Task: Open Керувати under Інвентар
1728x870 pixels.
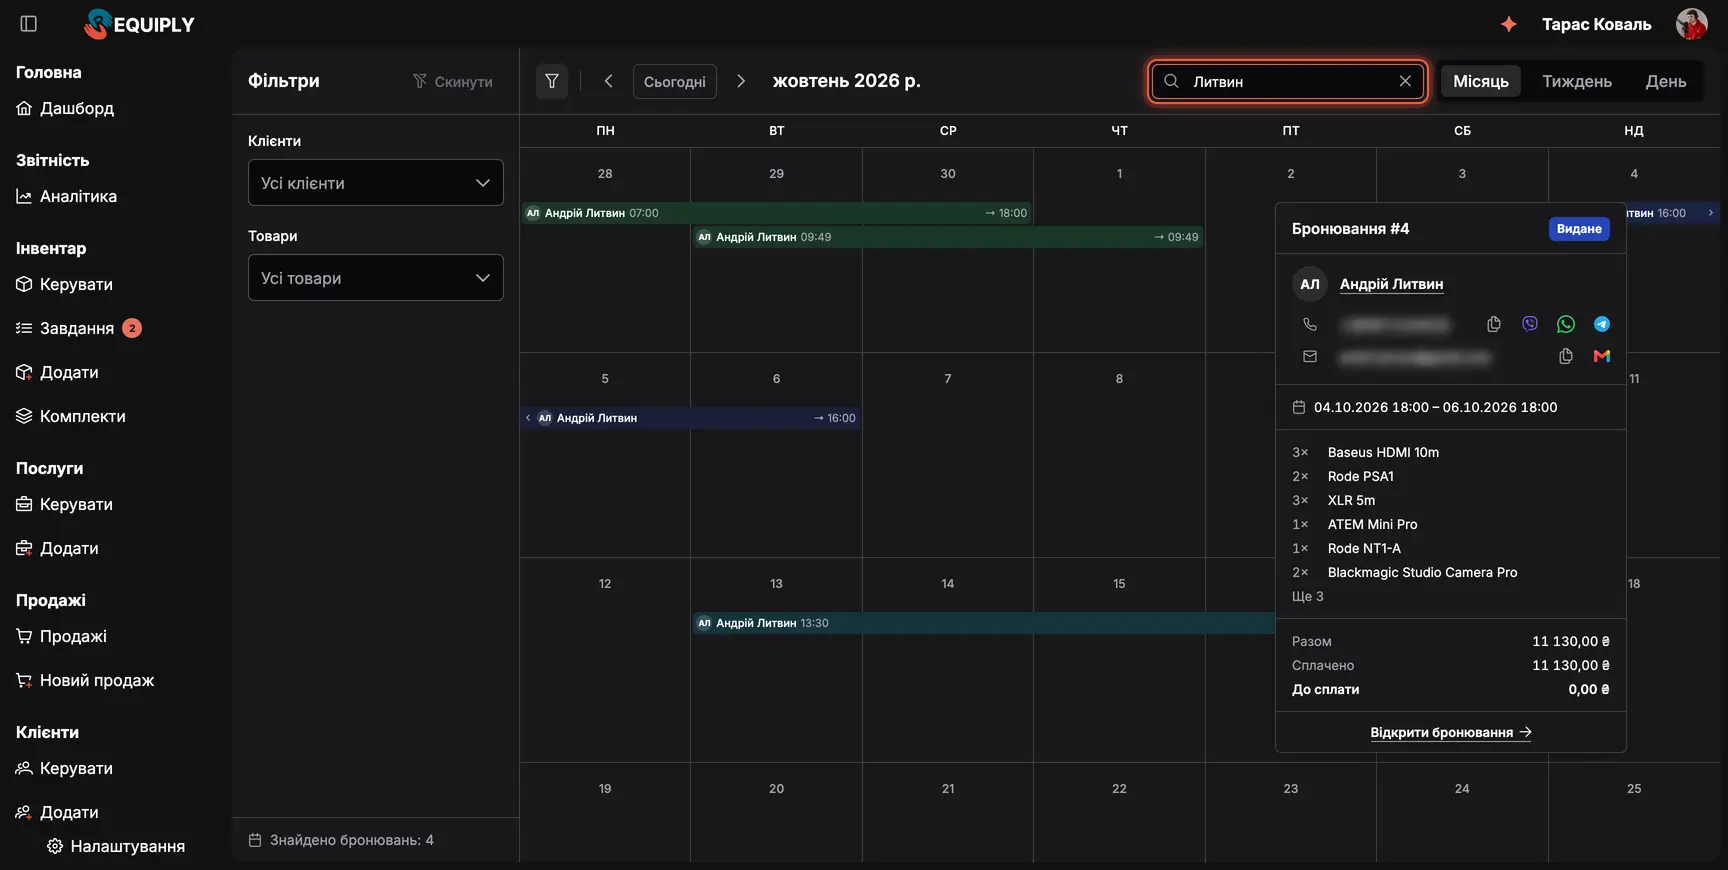Action: click(65, 284)
